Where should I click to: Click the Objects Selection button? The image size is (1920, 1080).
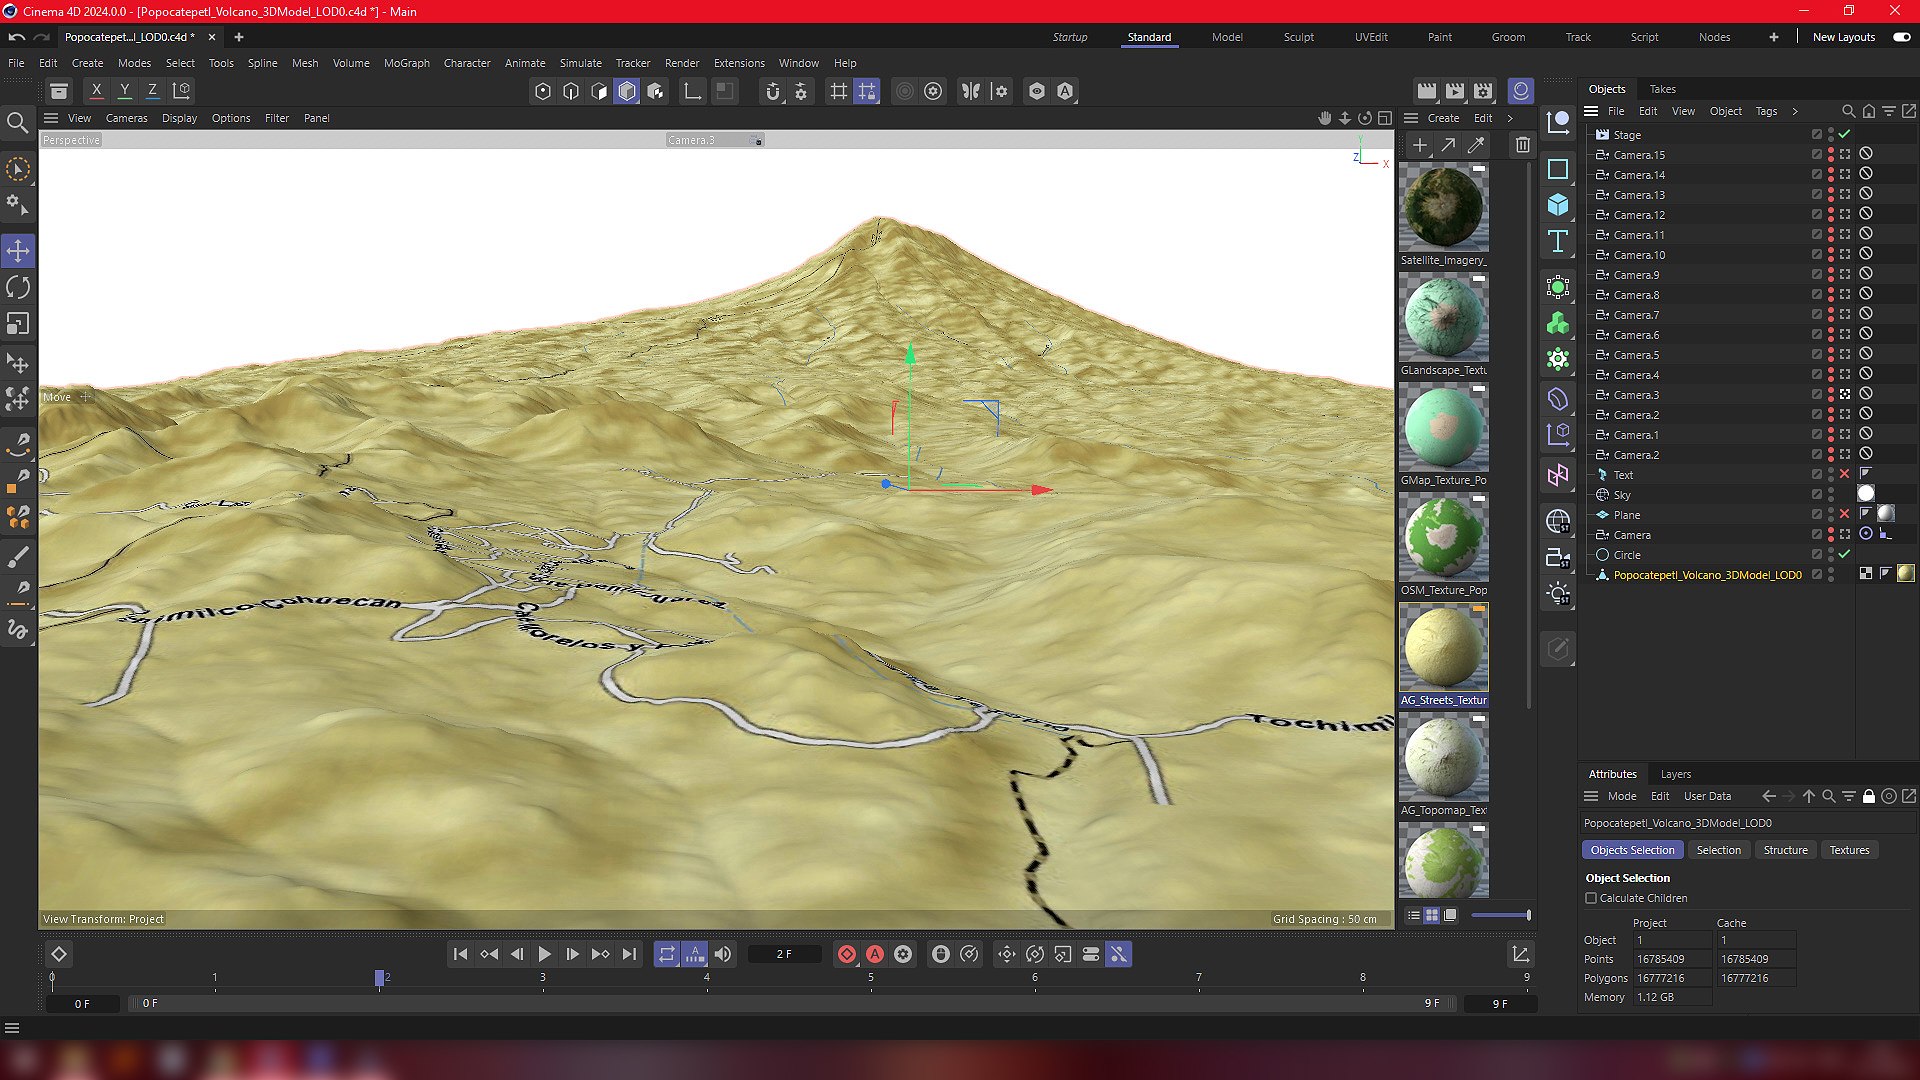point(1633,850)
